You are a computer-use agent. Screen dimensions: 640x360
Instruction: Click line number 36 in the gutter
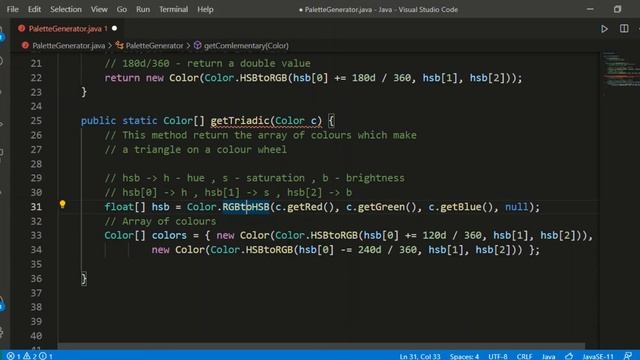pyautogui.click(x=36, y=279)
